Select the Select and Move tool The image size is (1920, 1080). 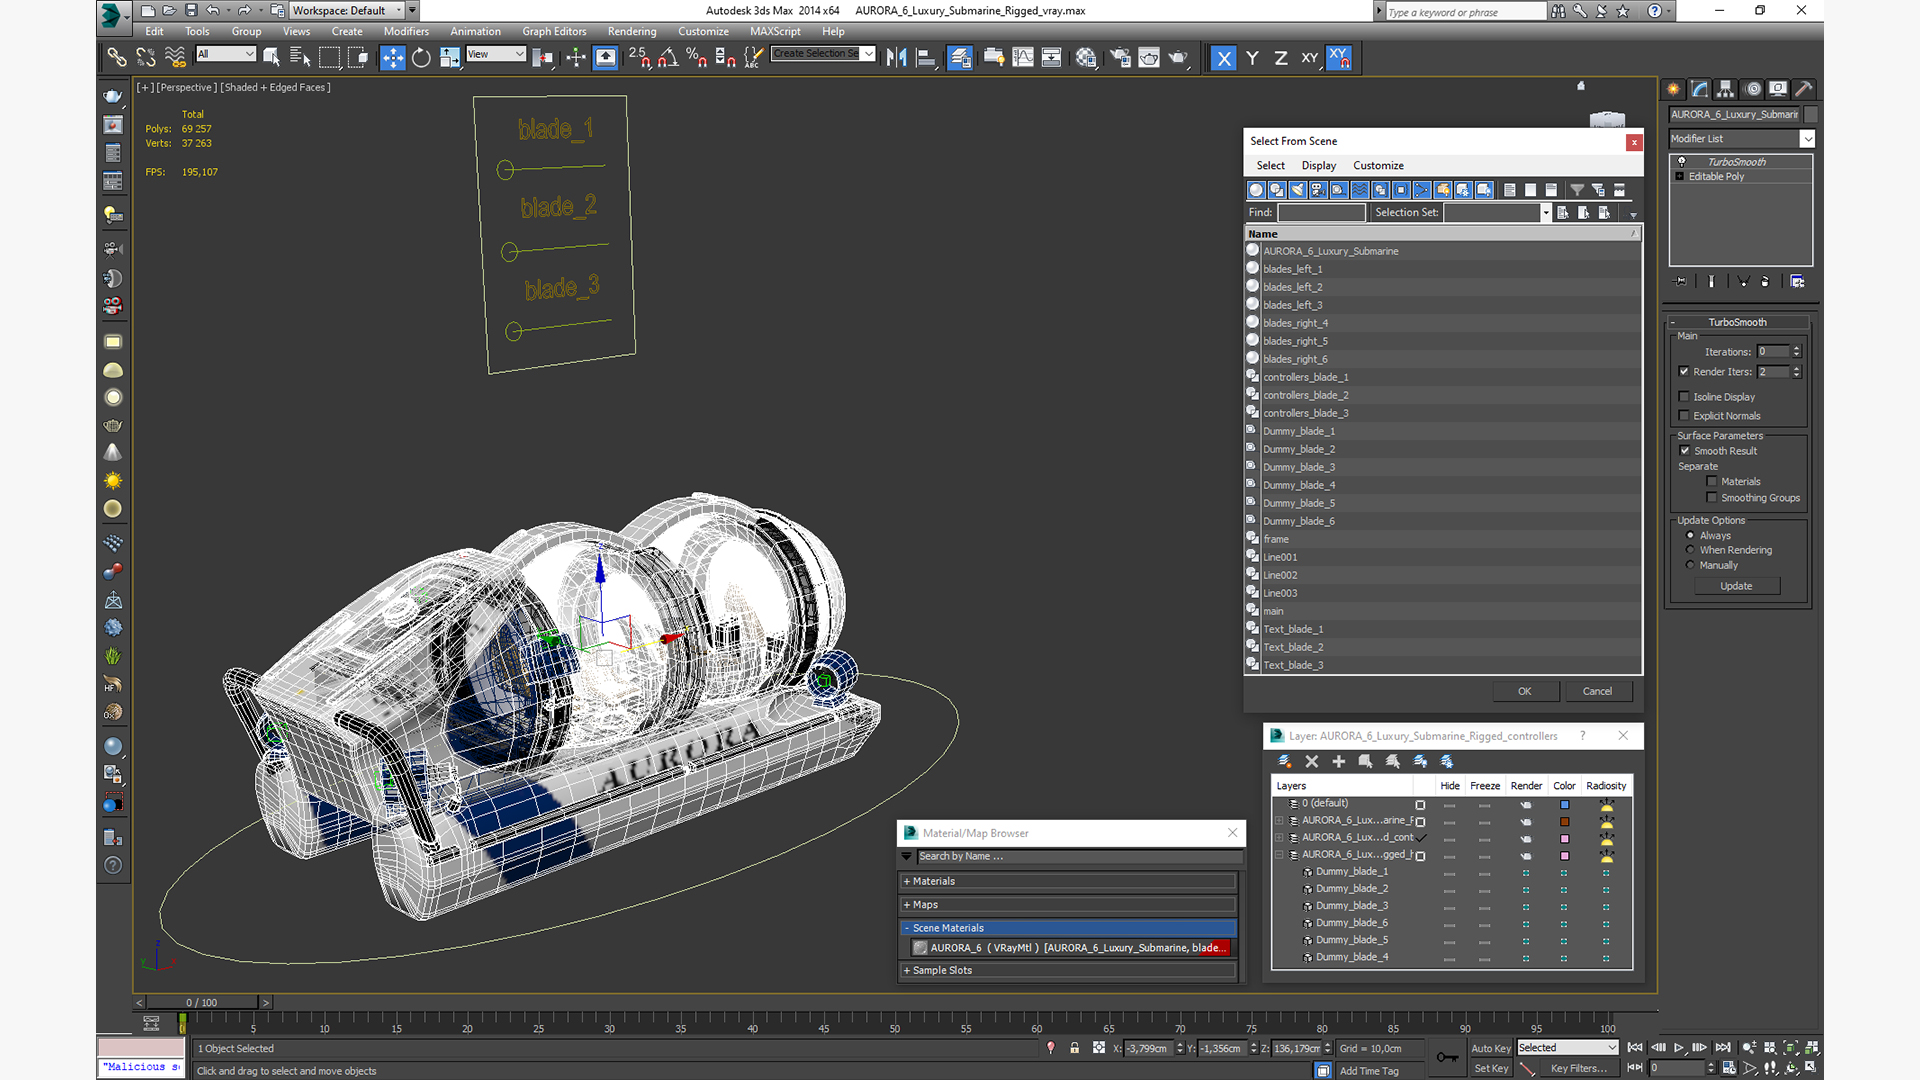(x=392, y=58)
